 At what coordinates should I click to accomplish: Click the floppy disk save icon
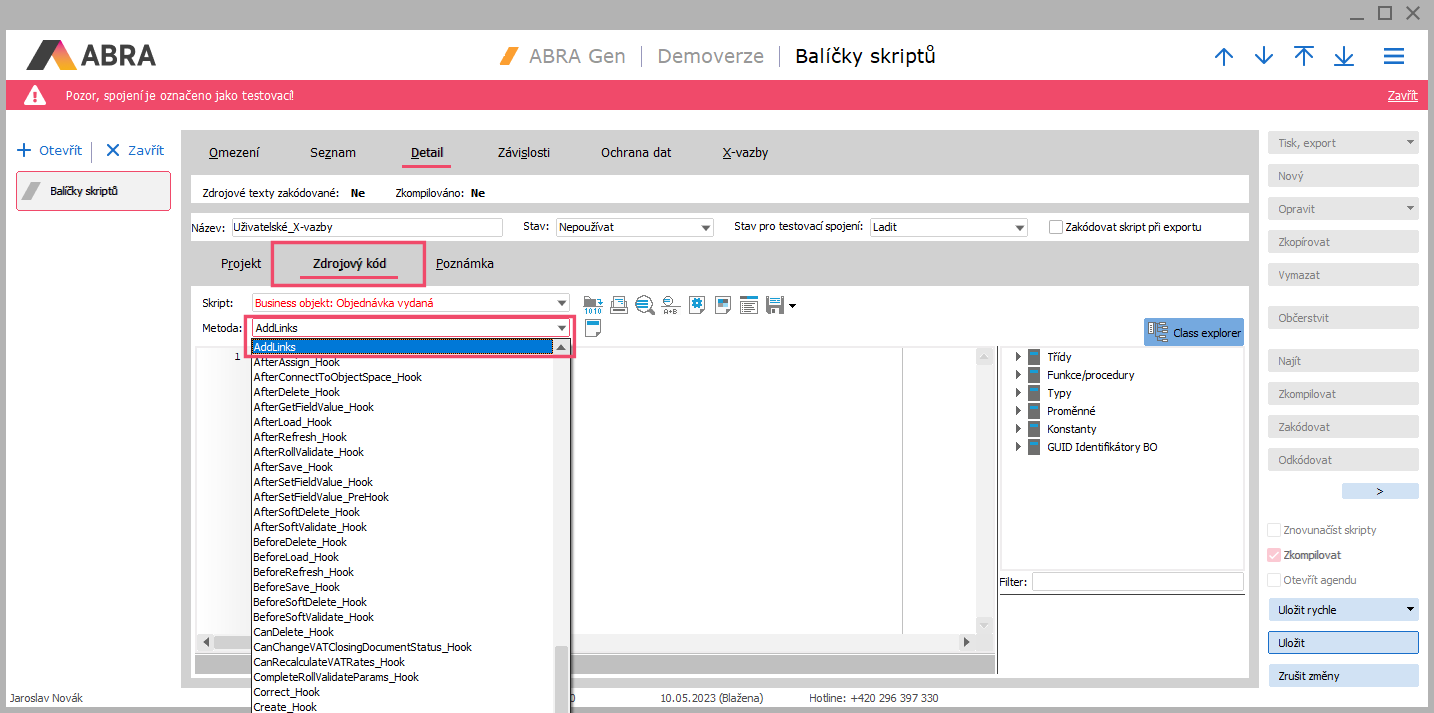pyautogui.click(x=774, y=304)
